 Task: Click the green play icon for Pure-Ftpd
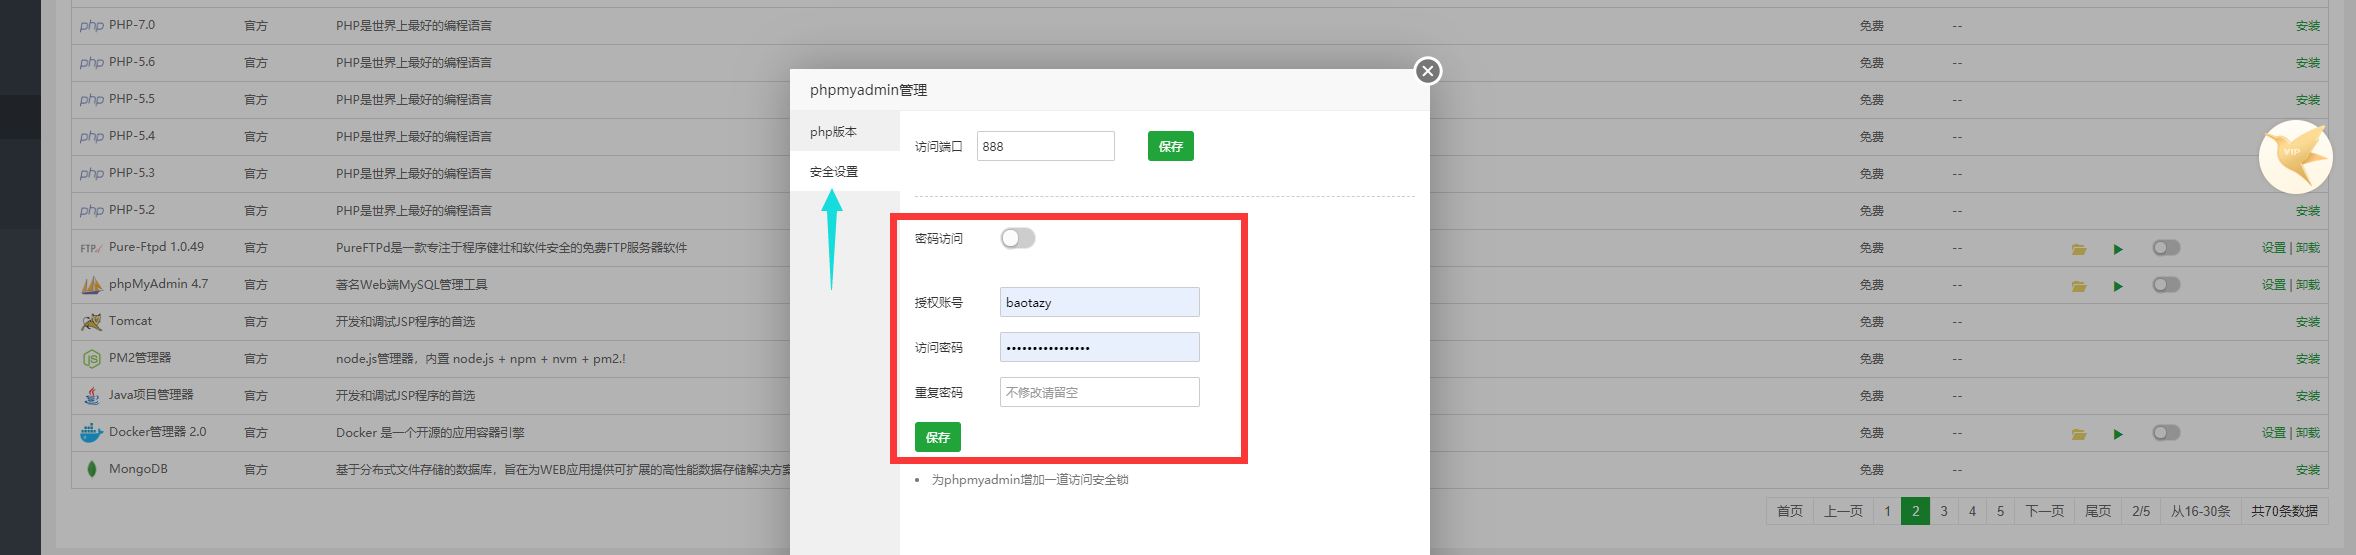click(x=2118, y=249)
